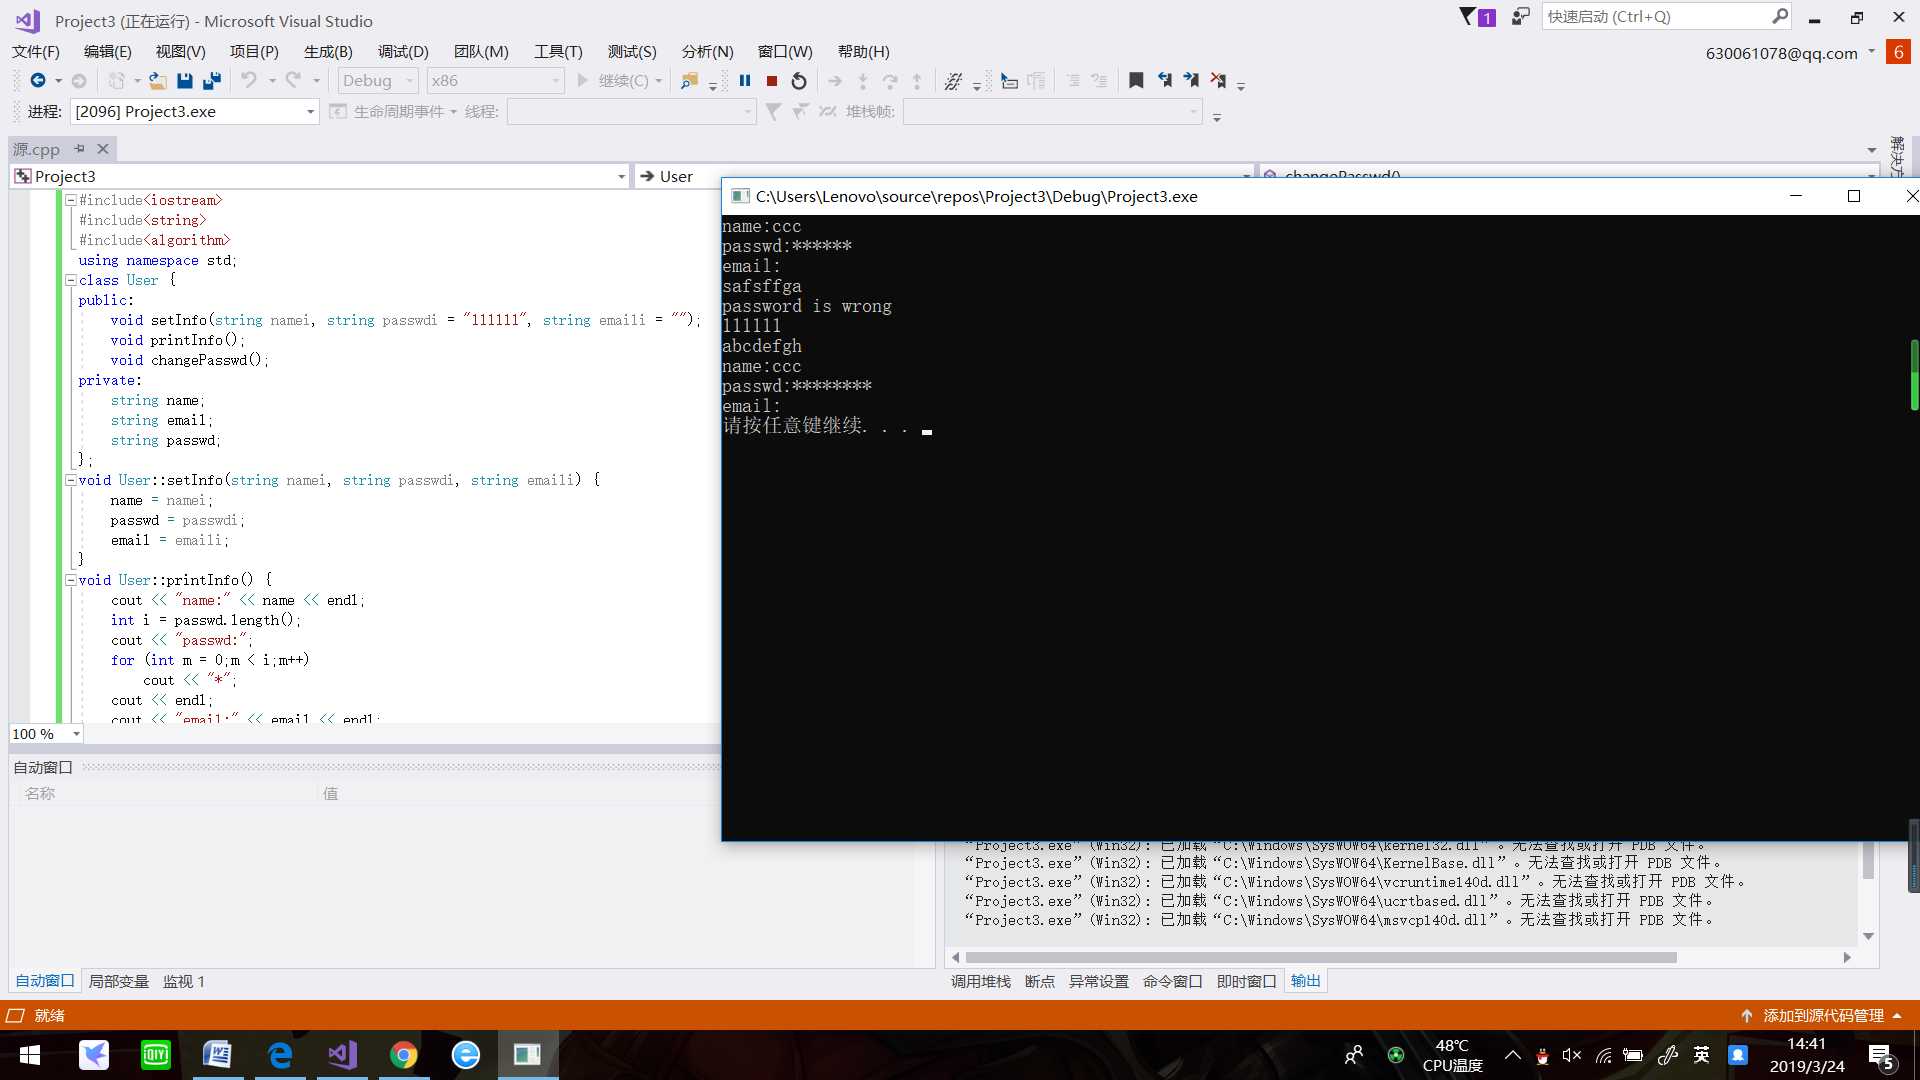
Task: Switch to the Breakpoints (断点) tab
Action: coord(1040,982)
